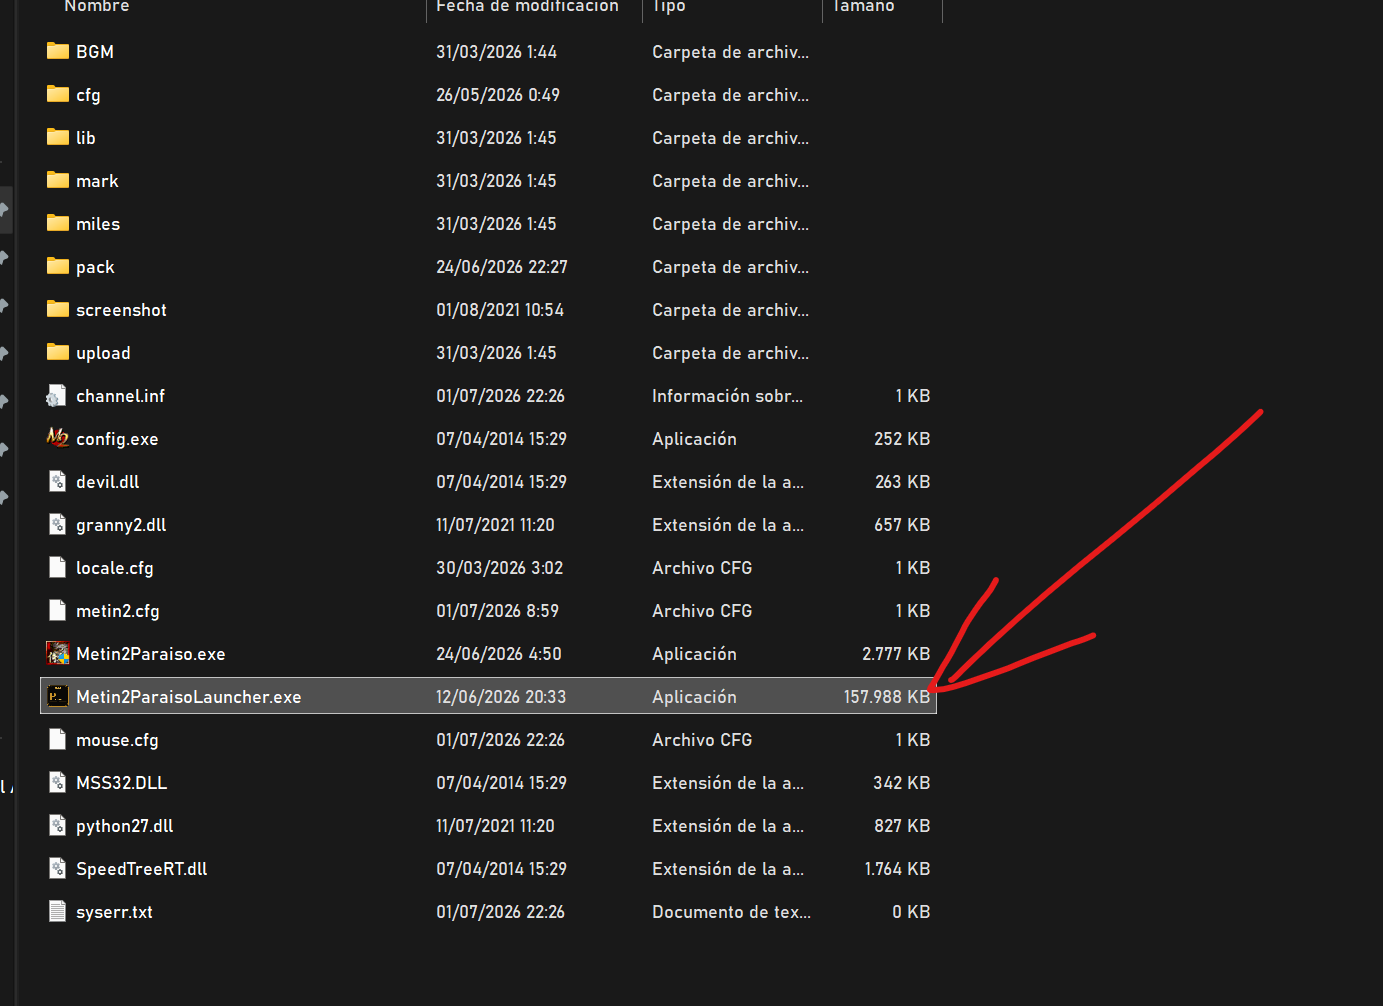
Task: Sort files by Nombre column header
Action: [97, 7]
